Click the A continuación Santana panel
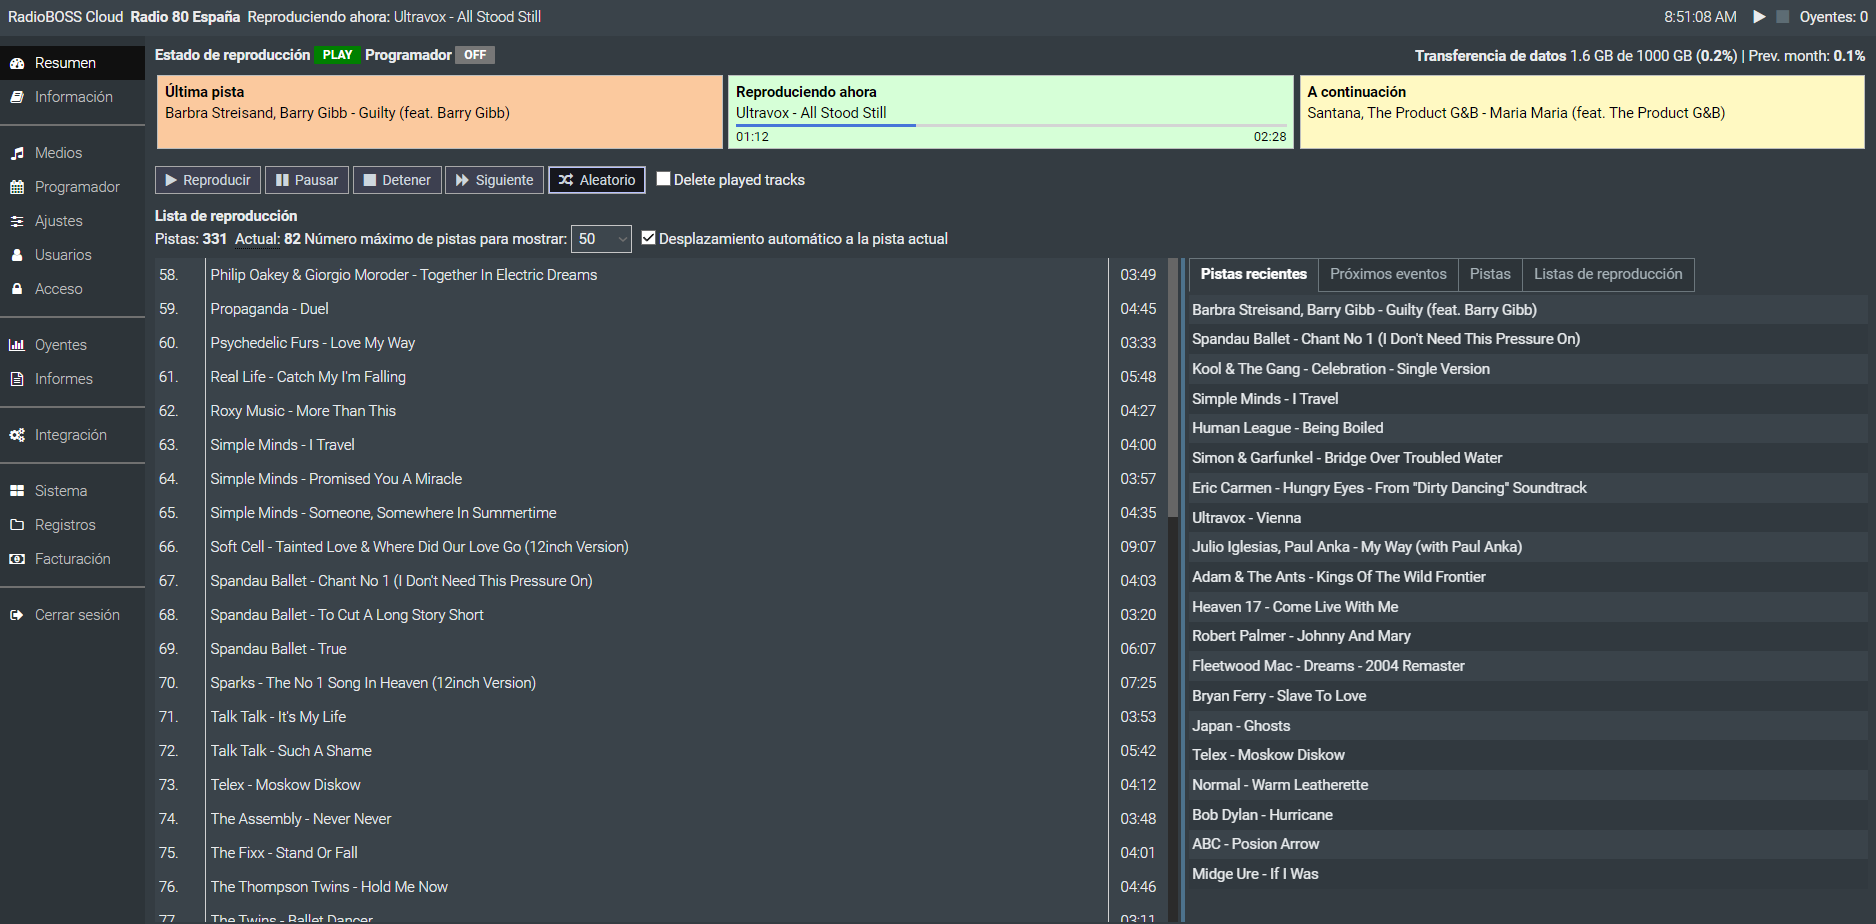1876x924 pixels. (x=1582, y=112)
